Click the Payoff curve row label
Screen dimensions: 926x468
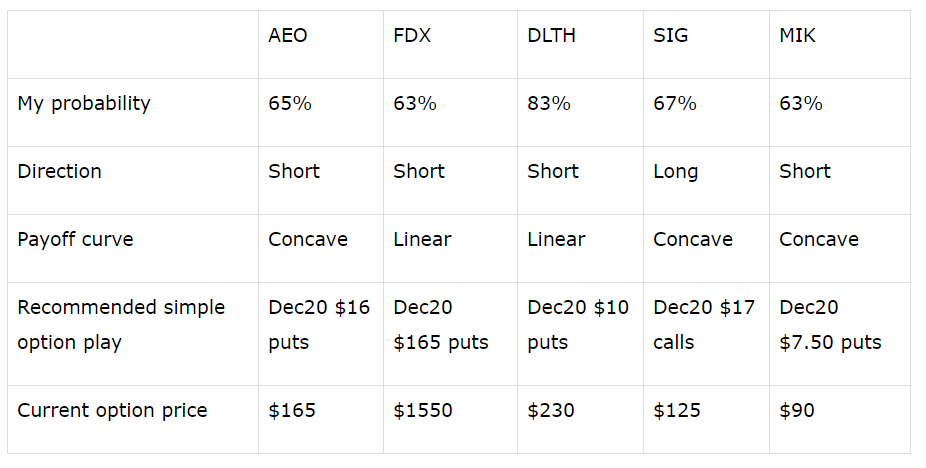pyautogui.click(x=76, y=239)
